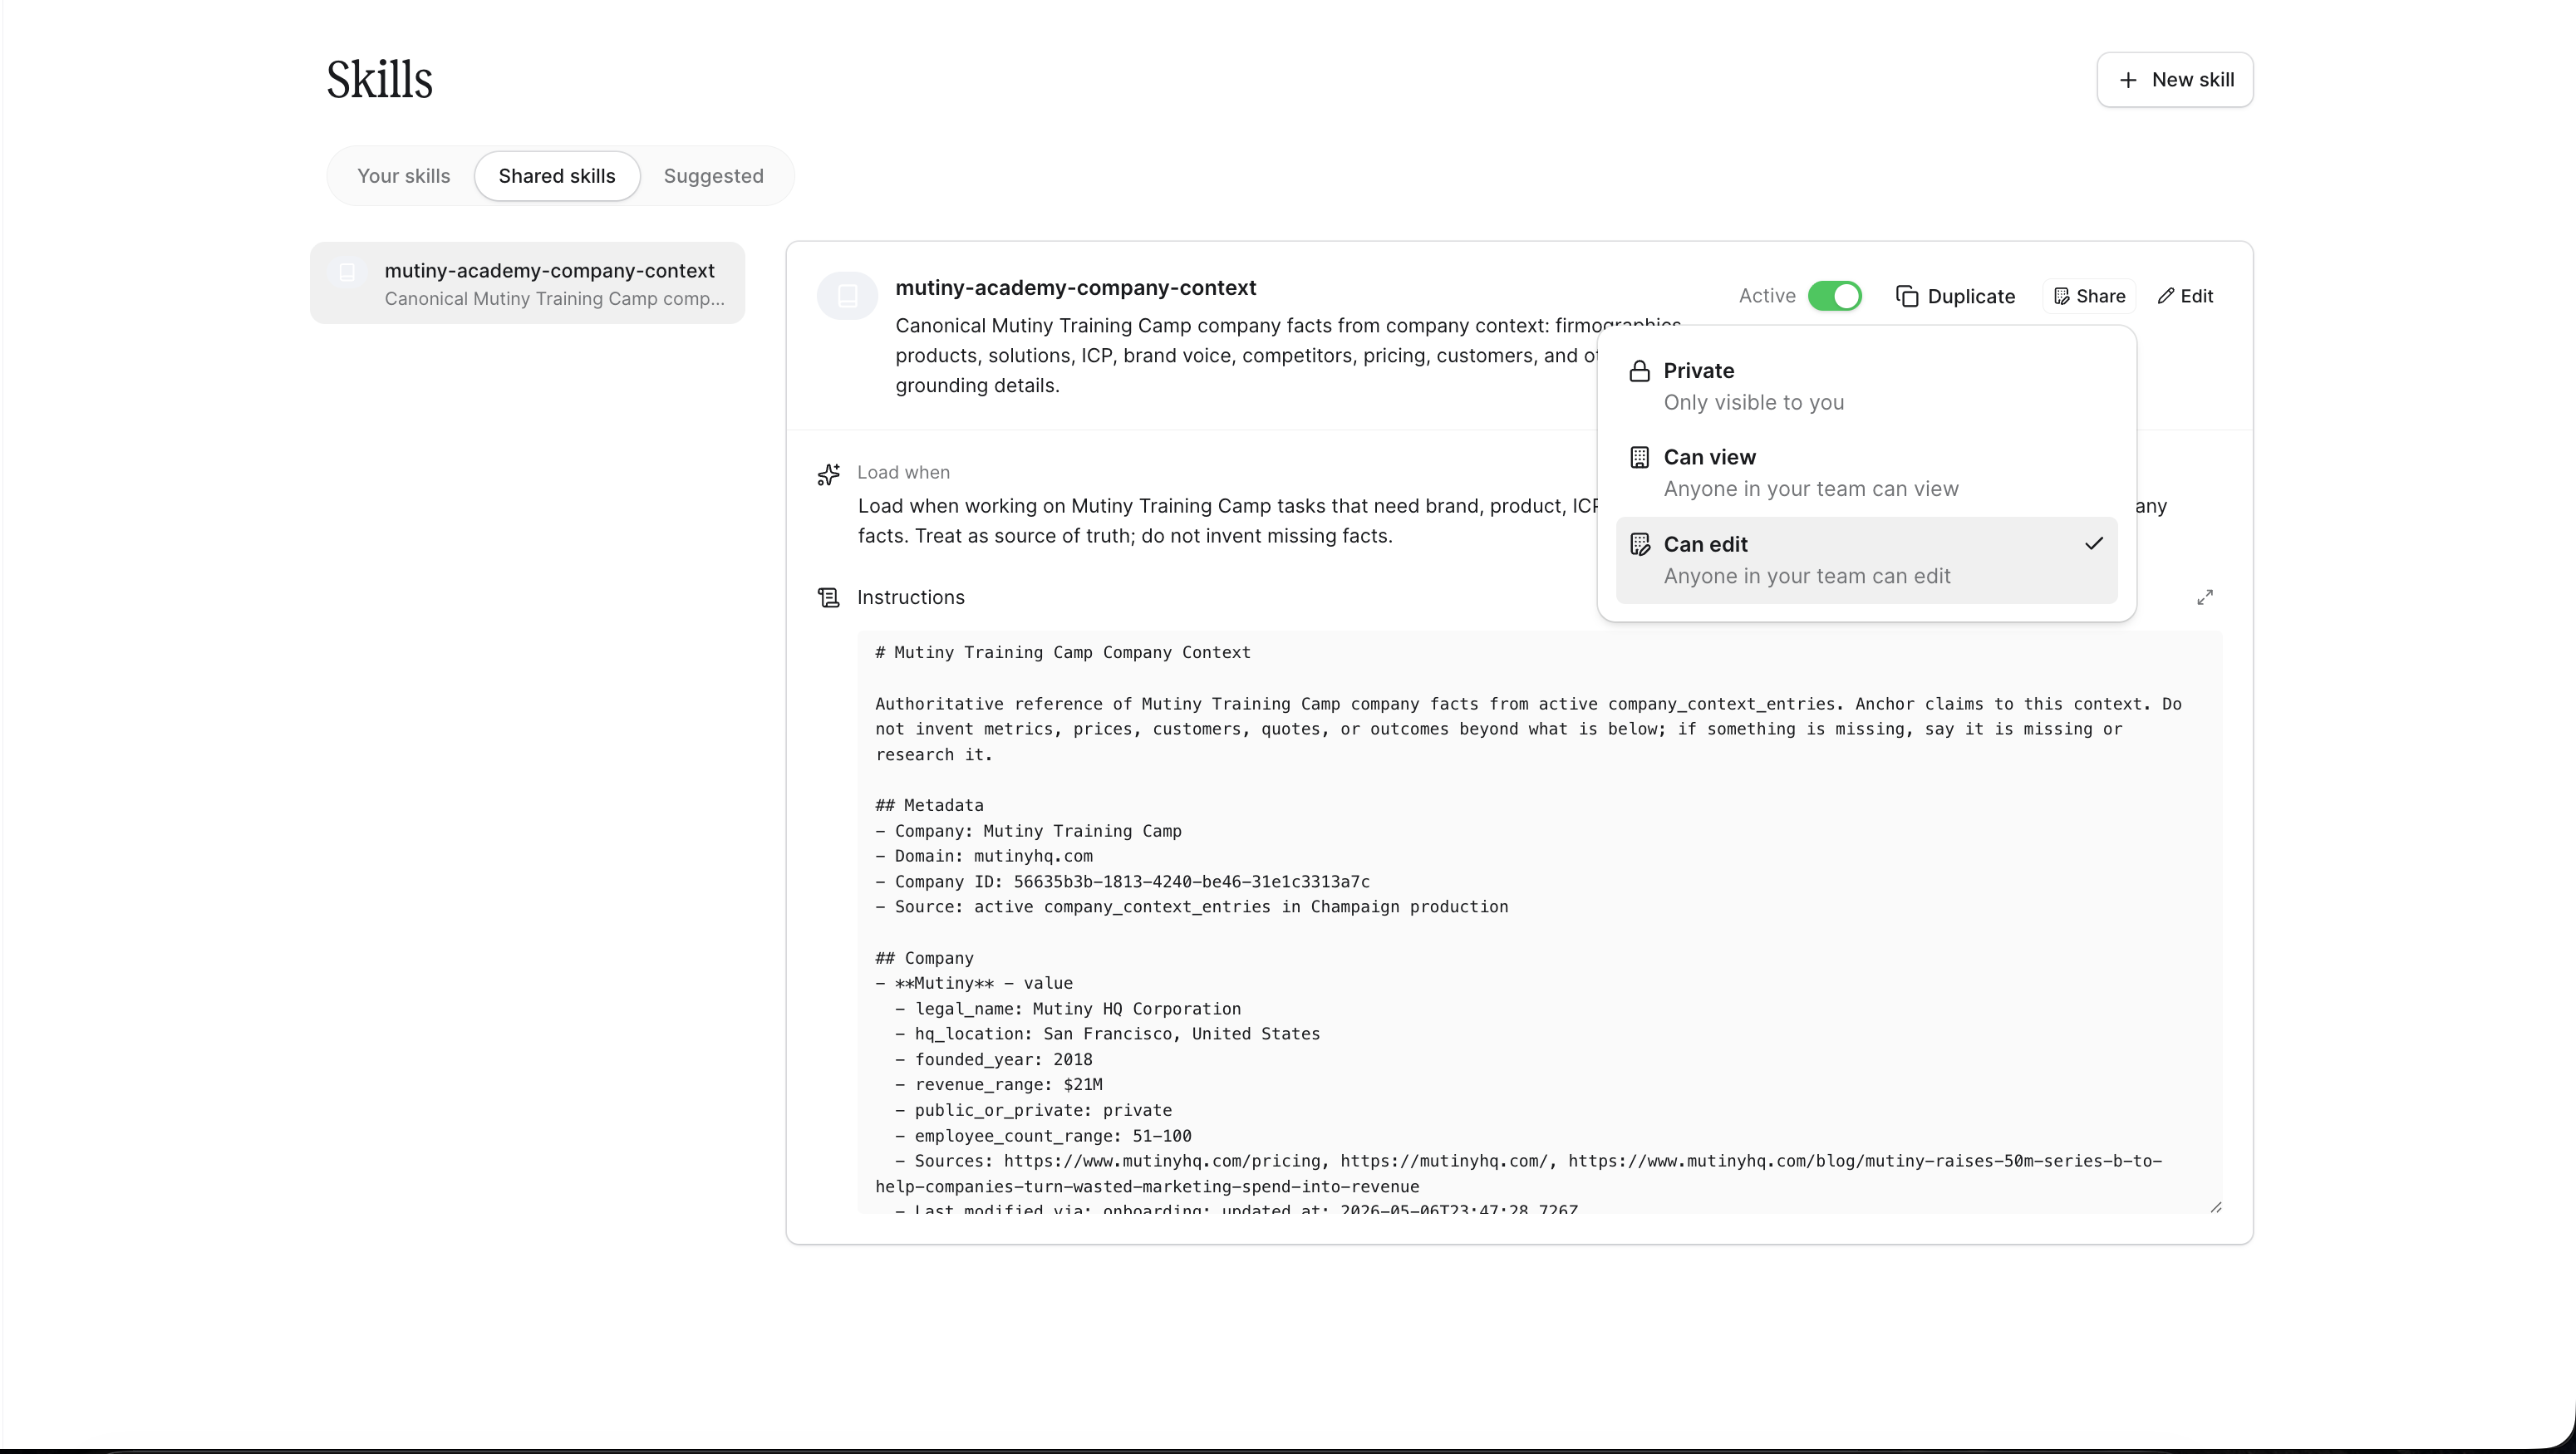Switch to the Your skills tab
This screenshot has height=1454, width=2576.
pyautogui.click(x=403, y=176)
